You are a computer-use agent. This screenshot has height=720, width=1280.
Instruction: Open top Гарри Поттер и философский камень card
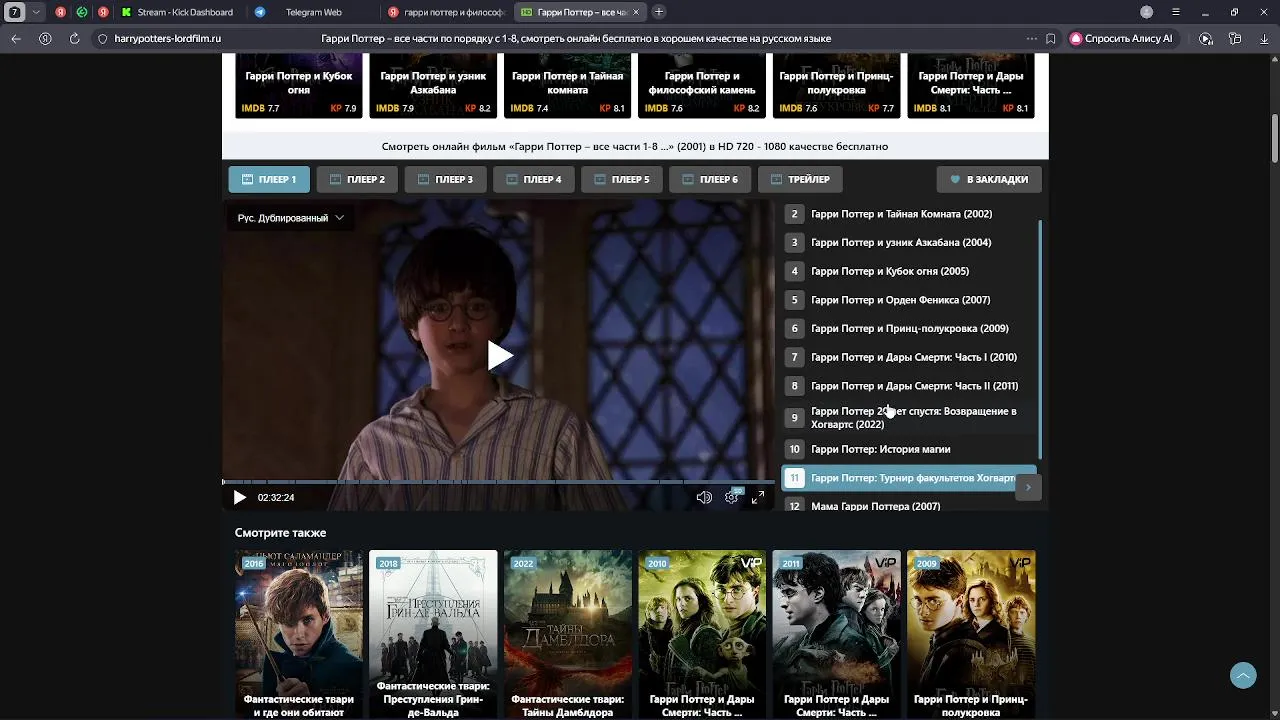[702, 86]
